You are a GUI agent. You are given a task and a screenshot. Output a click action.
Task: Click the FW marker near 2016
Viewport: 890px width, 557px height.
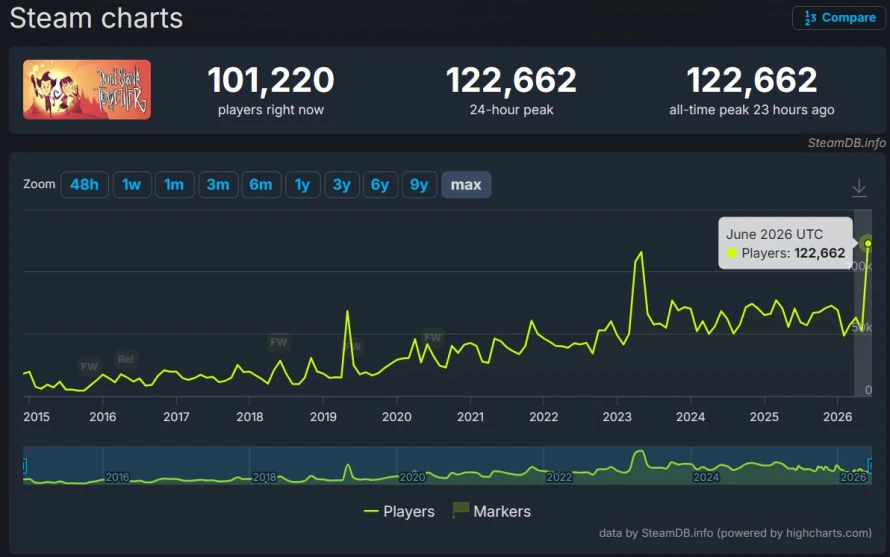tap(89, 367)
